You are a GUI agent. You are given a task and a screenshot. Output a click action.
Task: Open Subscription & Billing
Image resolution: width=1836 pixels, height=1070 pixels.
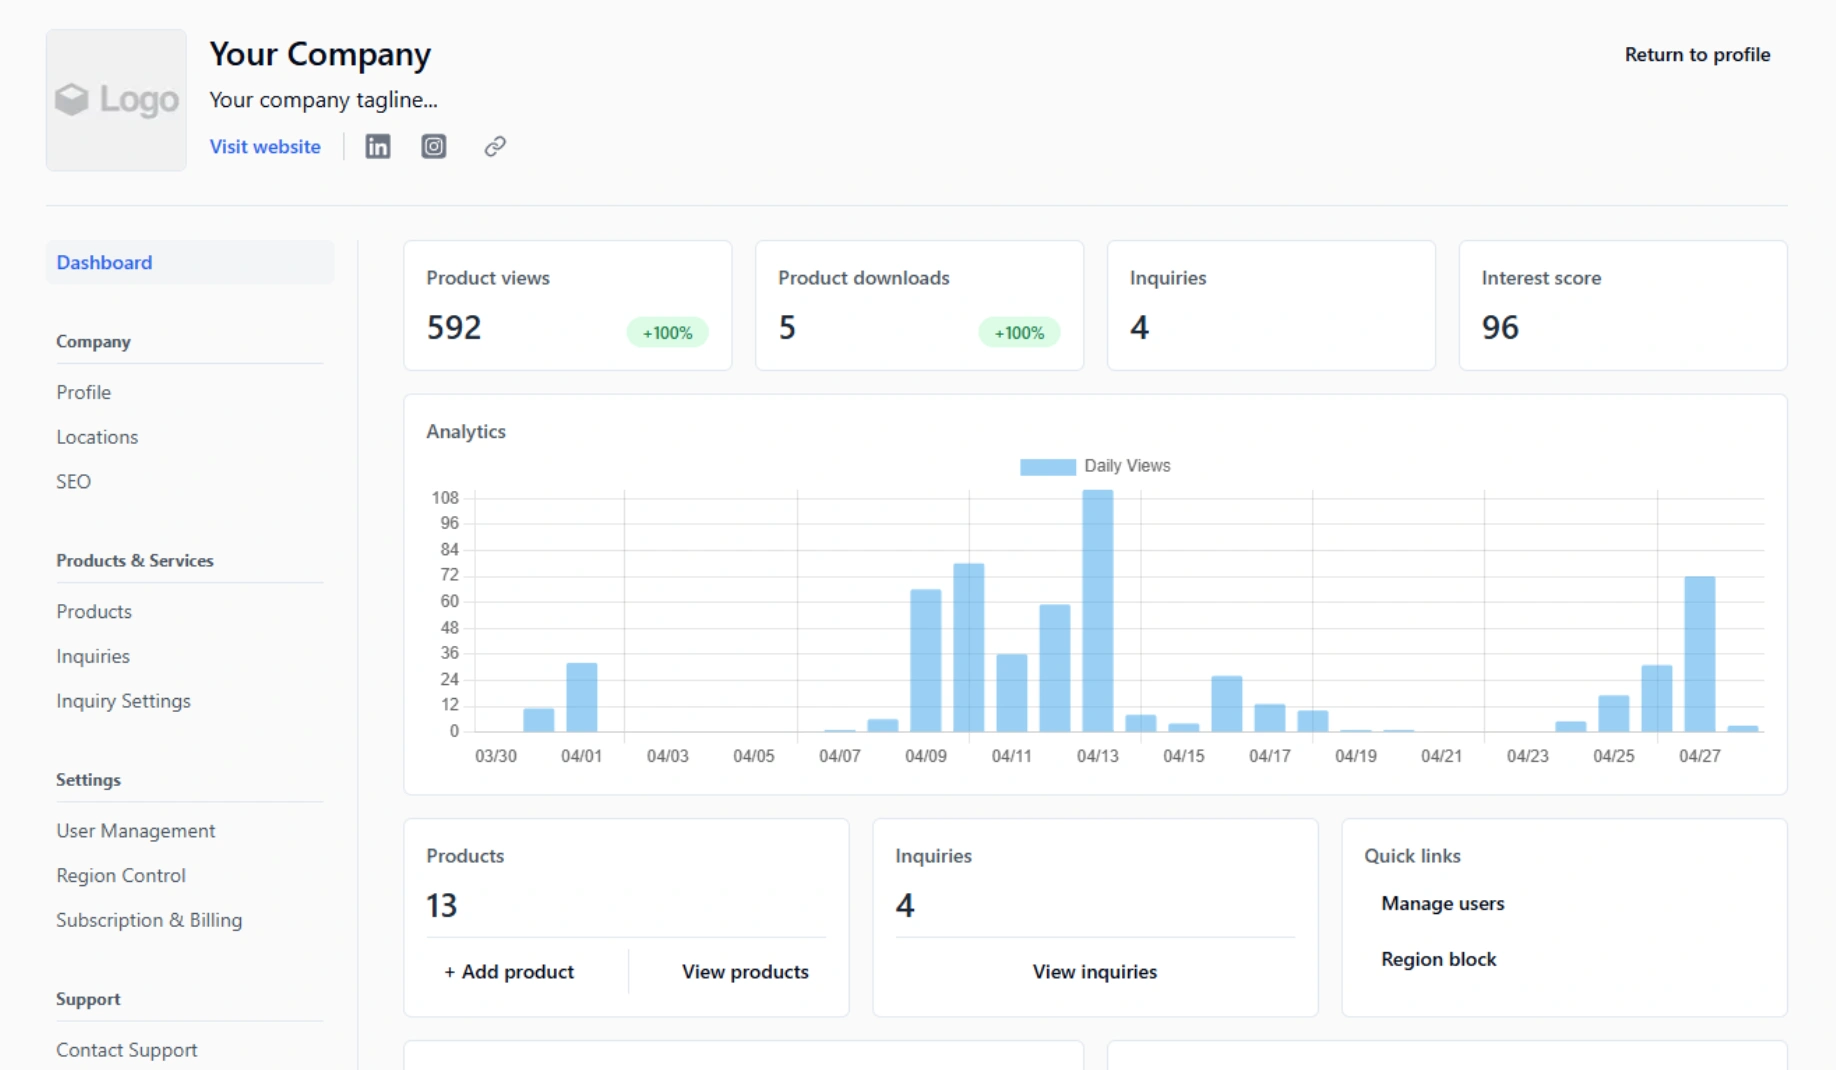coord(149,920)
